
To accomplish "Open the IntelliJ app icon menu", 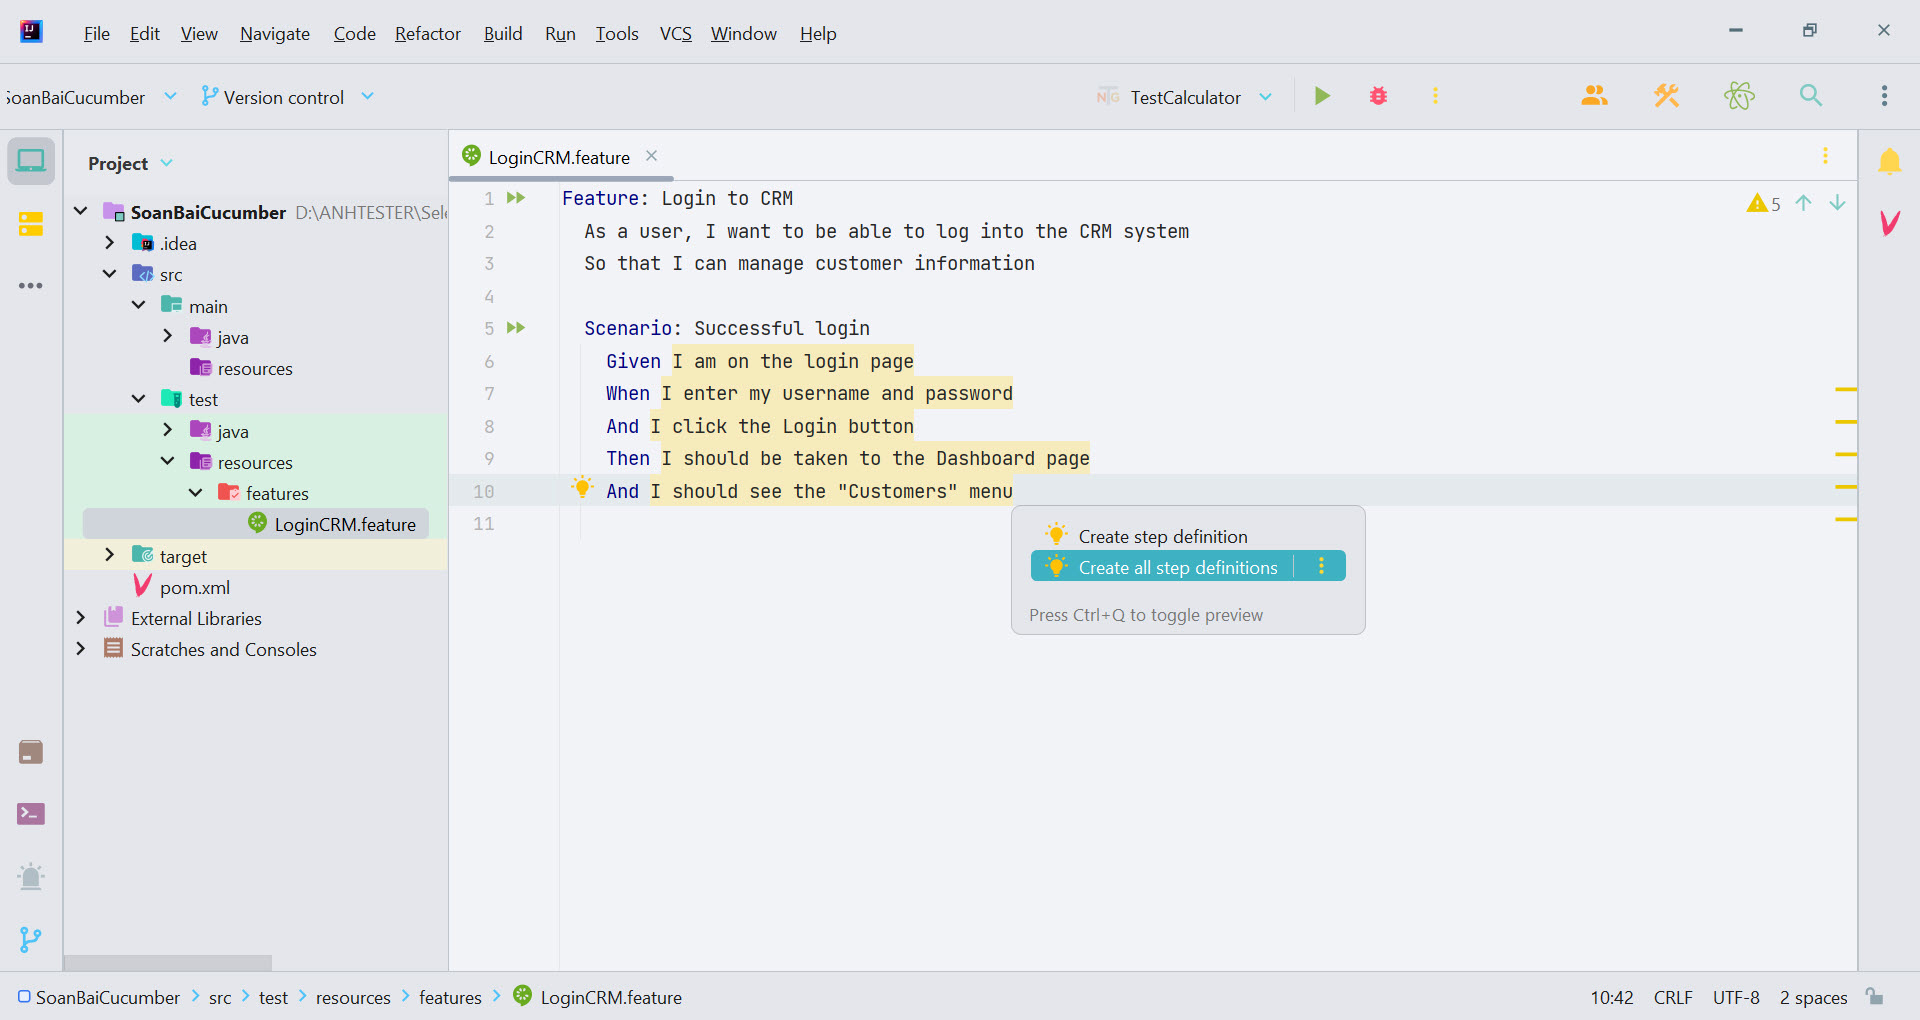I will pyautogui.click(x=31, y=32).
